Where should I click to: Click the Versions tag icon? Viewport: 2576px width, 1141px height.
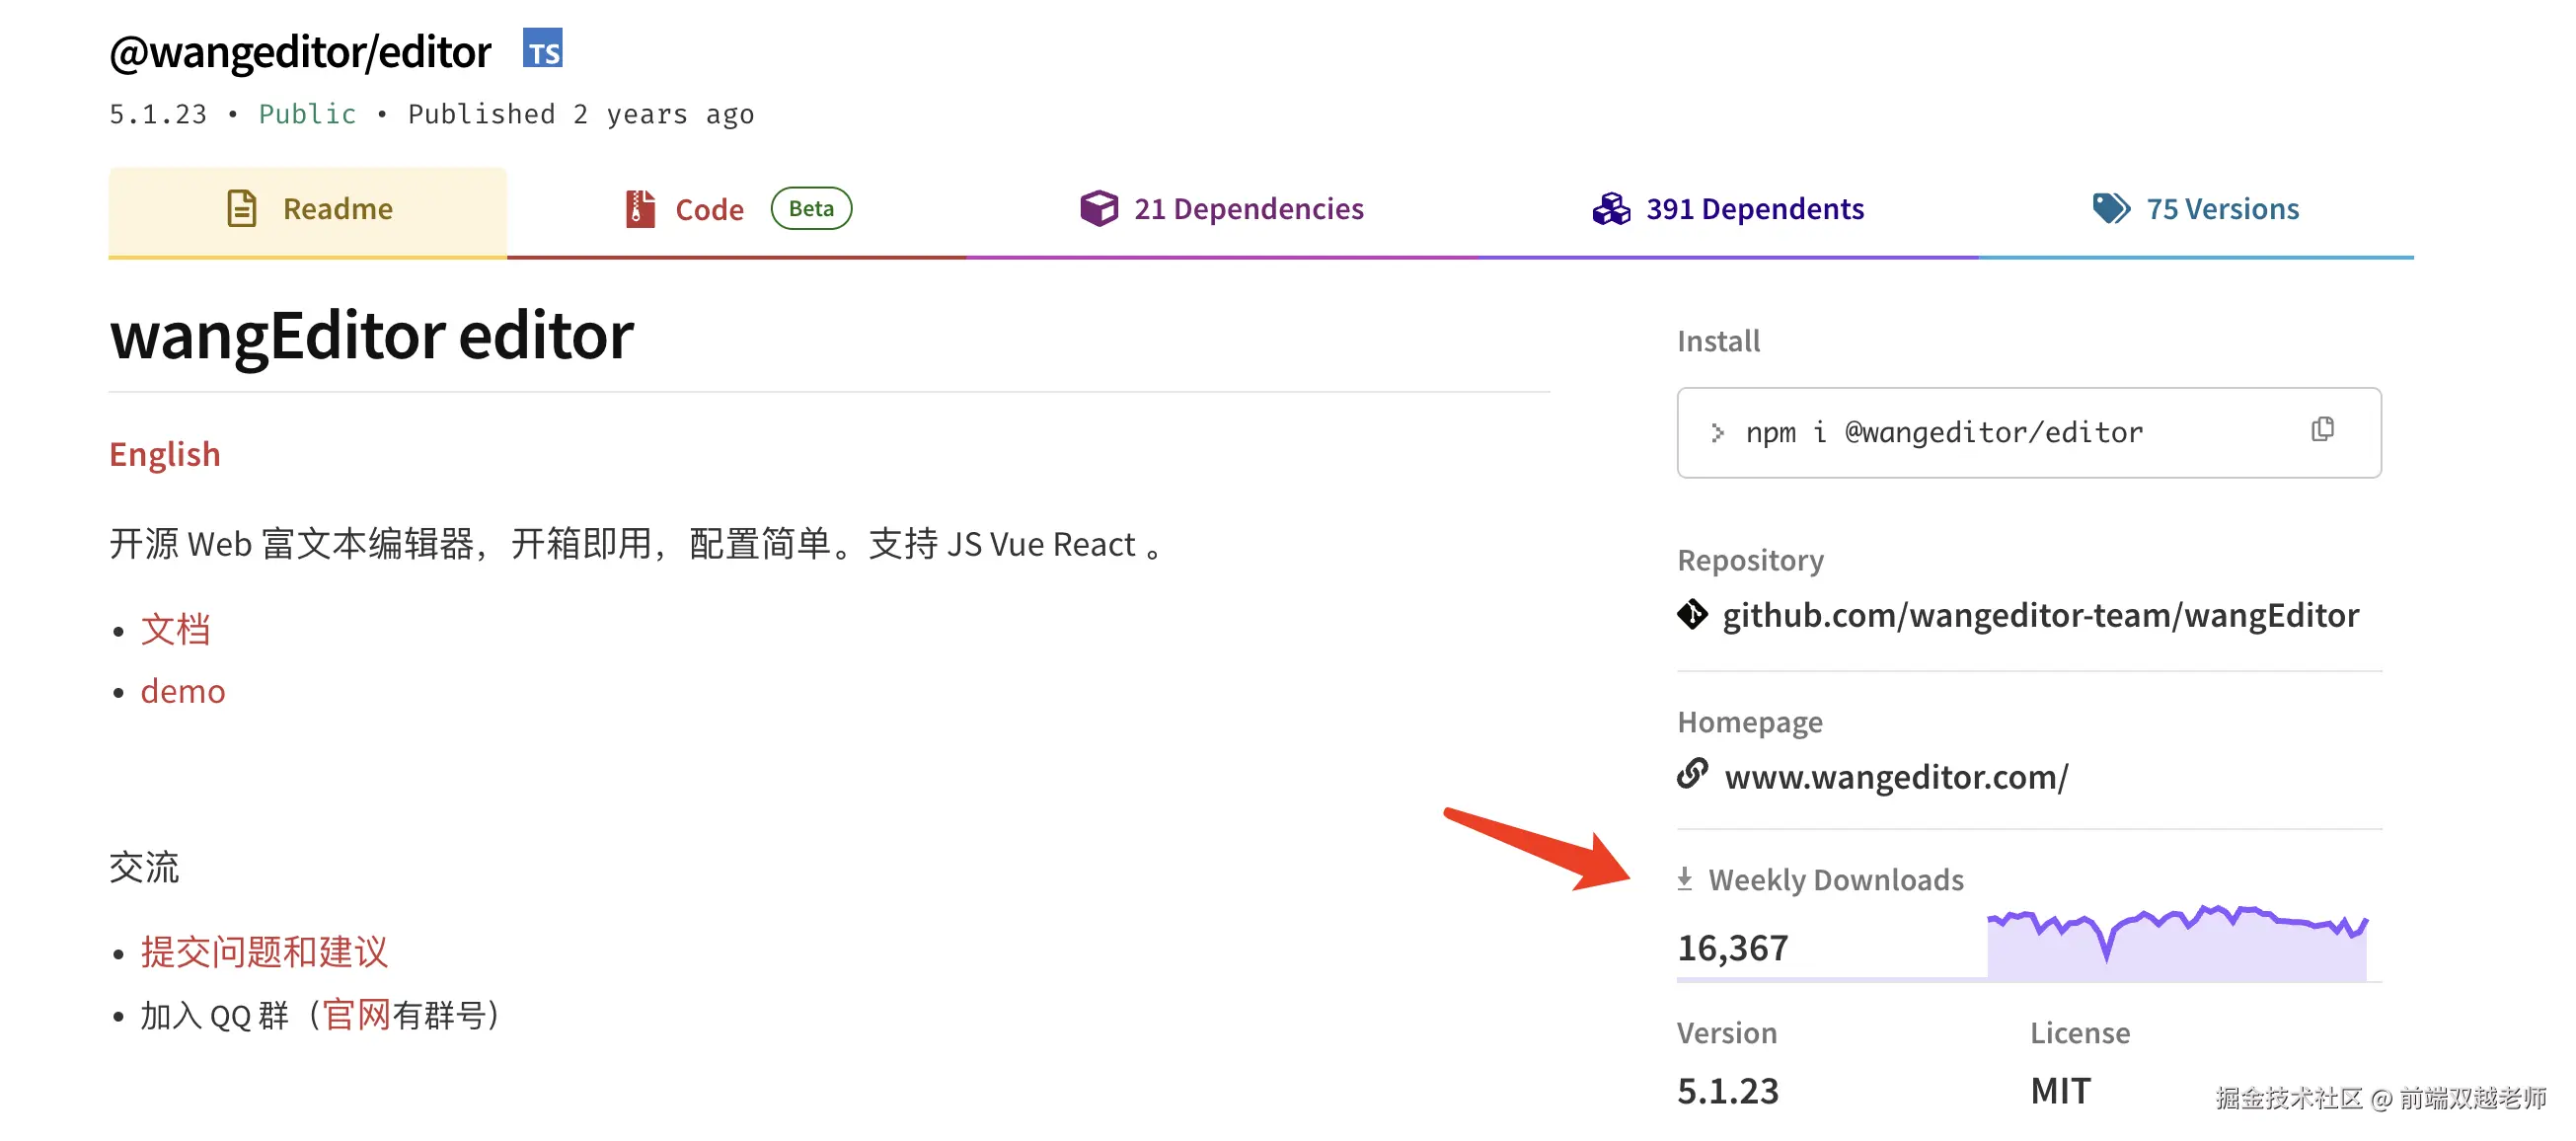[2110, 208]
